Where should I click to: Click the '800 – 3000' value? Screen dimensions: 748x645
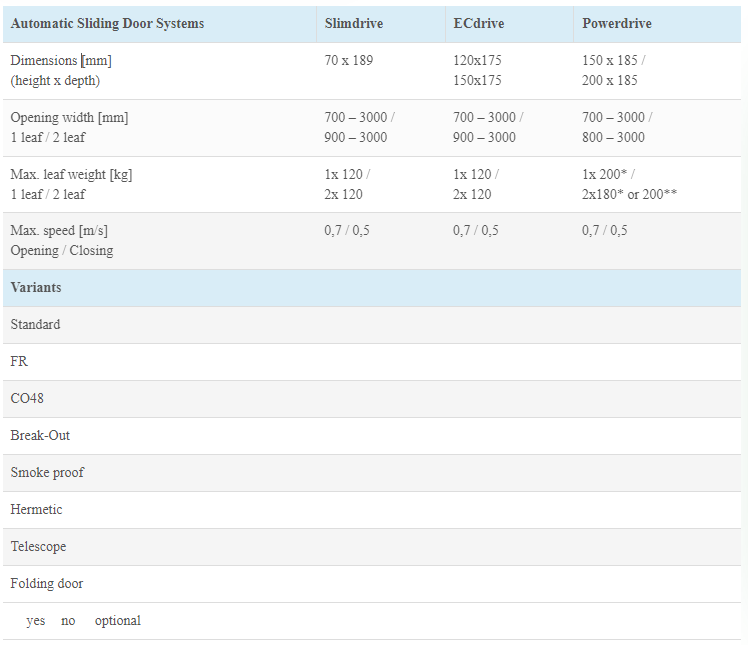pyautogui.click(x=613, y=137)
